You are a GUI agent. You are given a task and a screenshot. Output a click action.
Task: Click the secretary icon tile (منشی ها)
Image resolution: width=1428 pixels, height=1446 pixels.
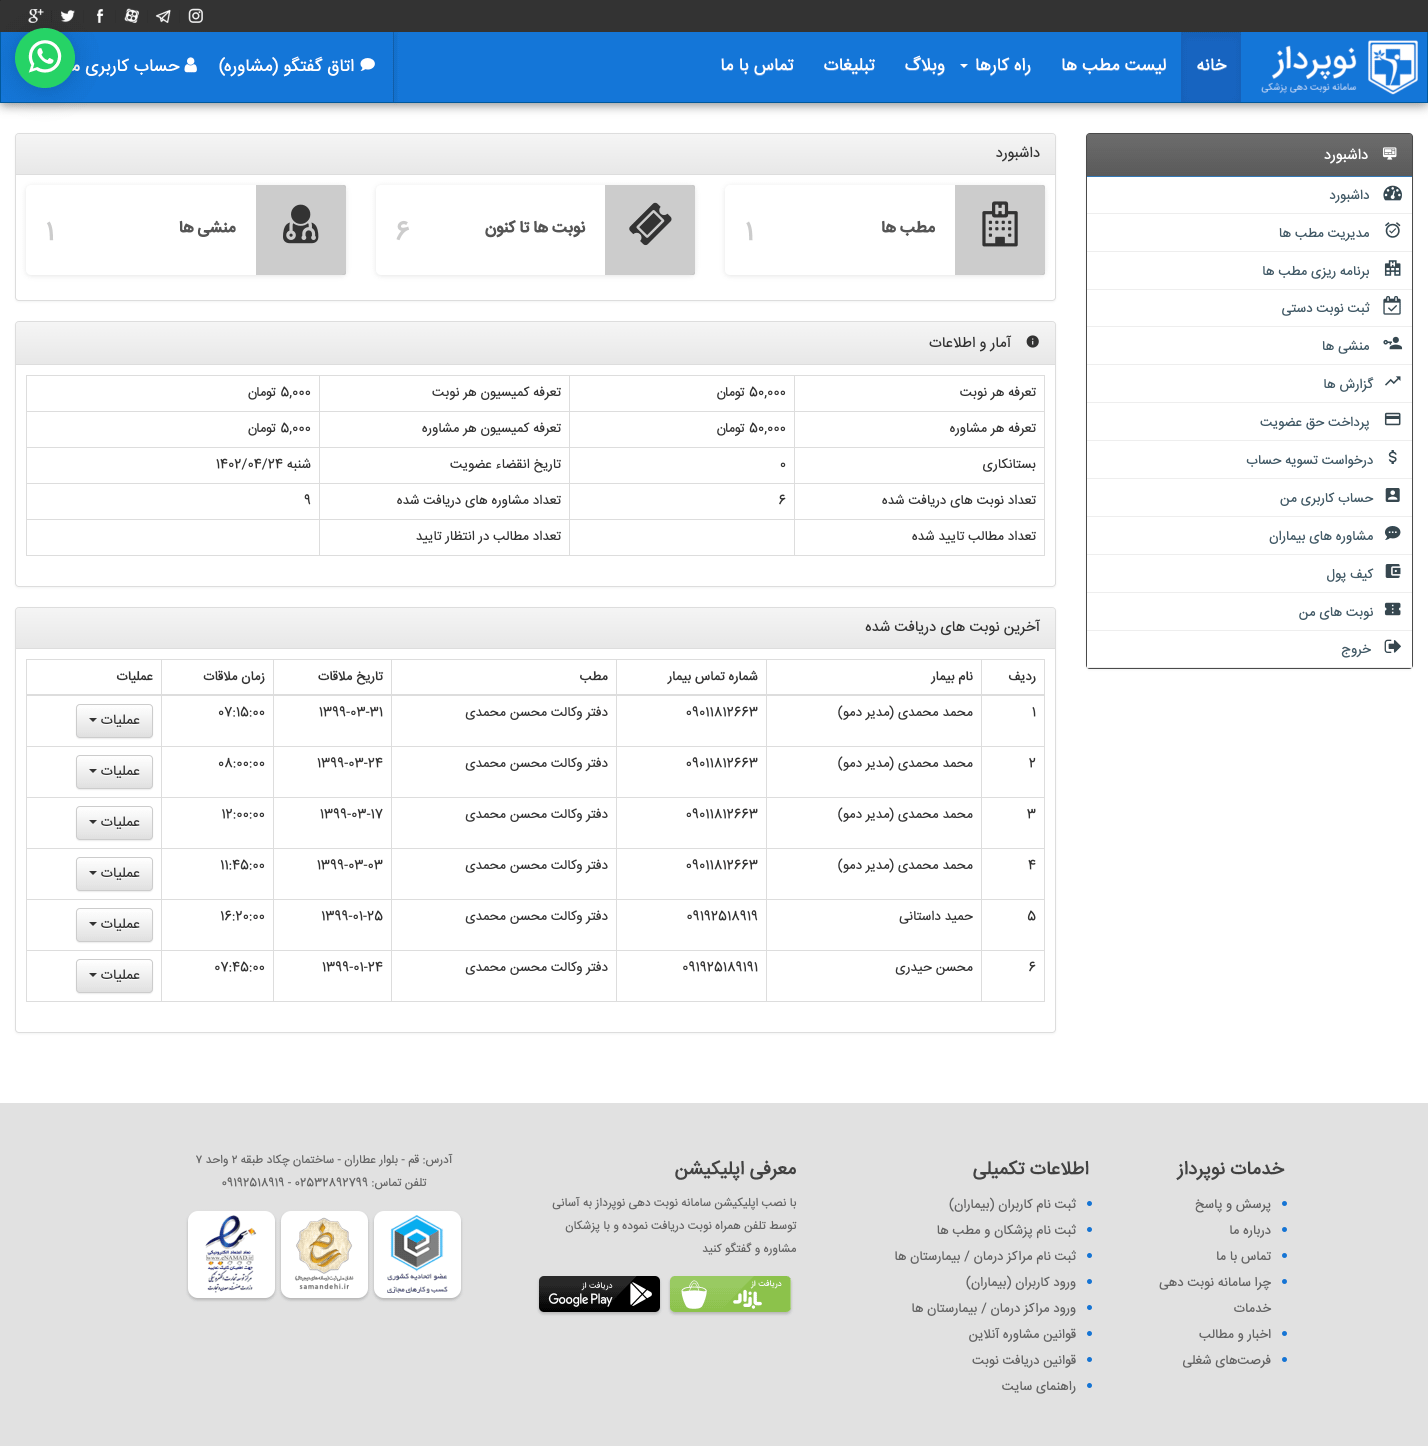click(x=301, y=229)
